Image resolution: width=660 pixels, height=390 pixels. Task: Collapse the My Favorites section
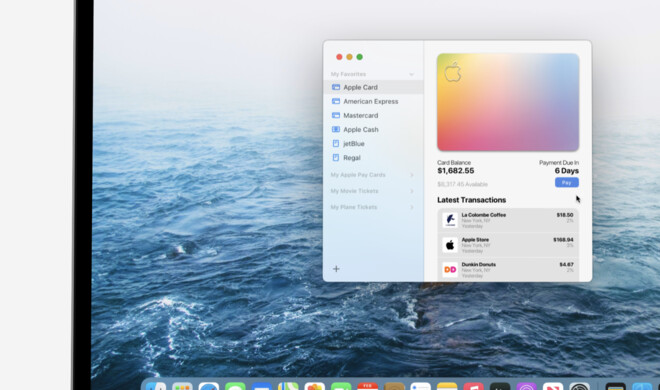[411, 74]
